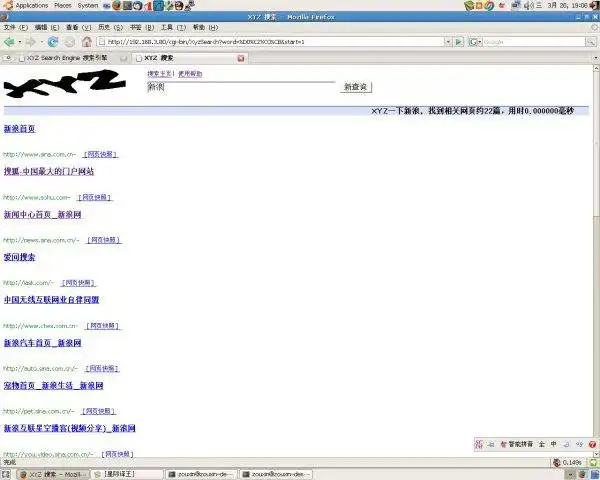Open 网页快照 for news.sina.com.cn

[x=104, y=240]
